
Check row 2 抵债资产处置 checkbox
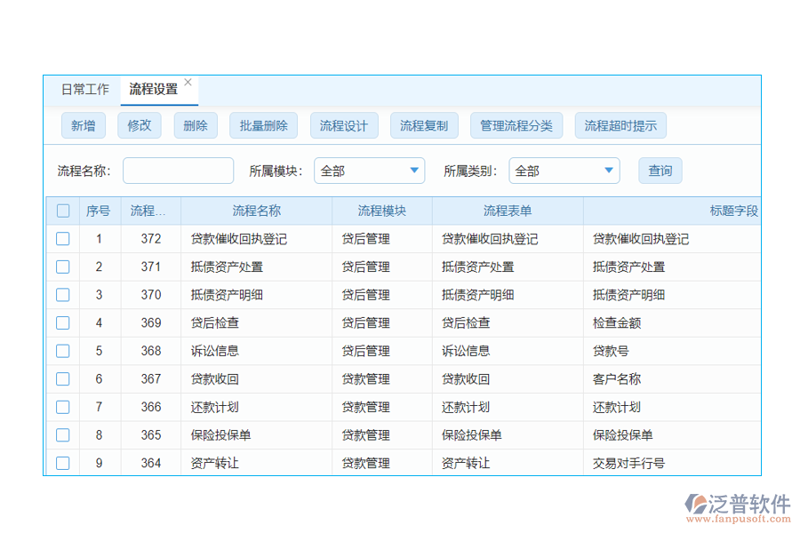[x=63, y=267]
